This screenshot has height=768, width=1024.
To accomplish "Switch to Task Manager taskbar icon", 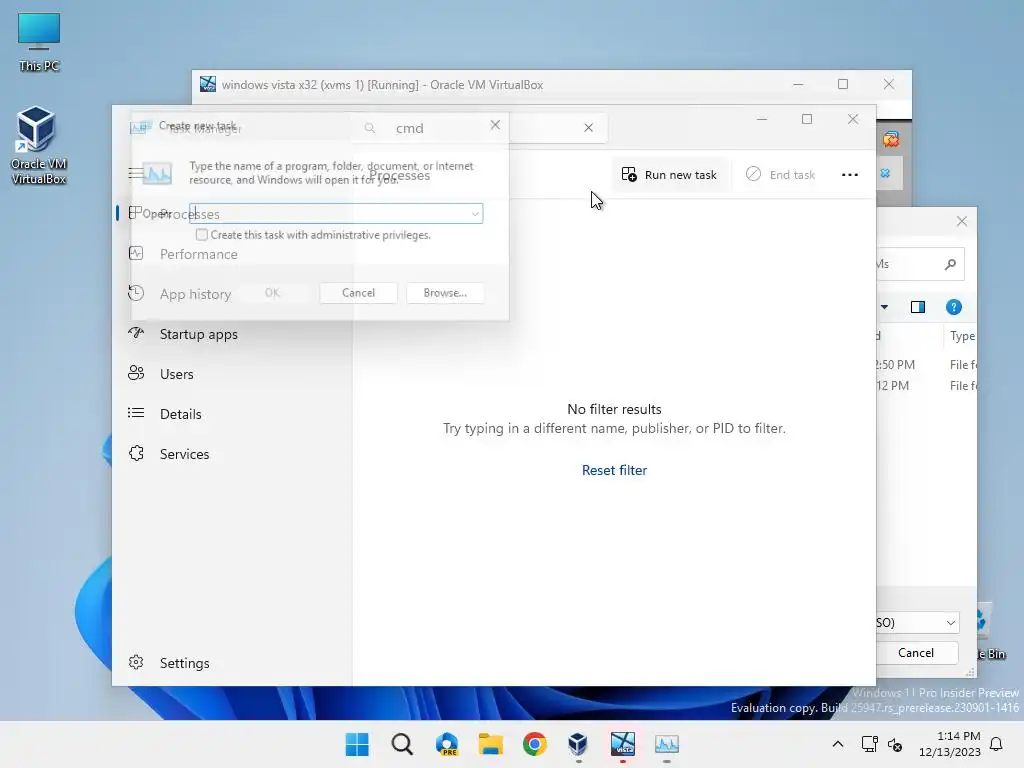I will pyautogui.click(x=667, y=744).
